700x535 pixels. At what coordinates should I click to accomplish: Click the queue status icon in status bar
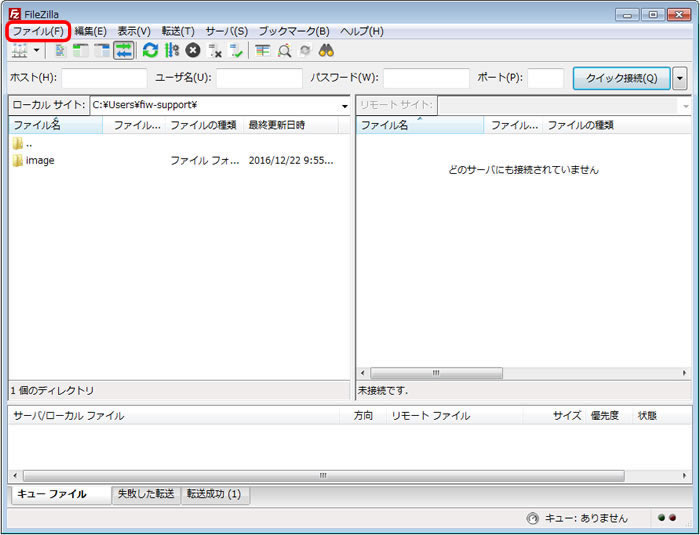[533, 518]
